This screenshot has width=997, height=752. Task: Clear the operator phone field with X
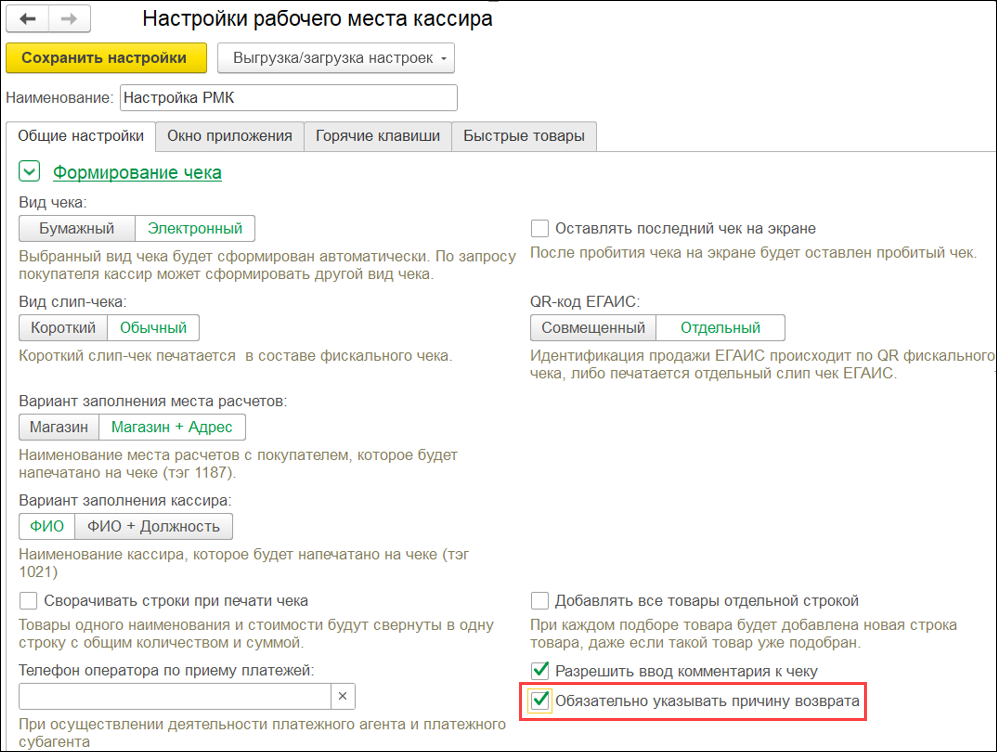click(x=342, y=696)
